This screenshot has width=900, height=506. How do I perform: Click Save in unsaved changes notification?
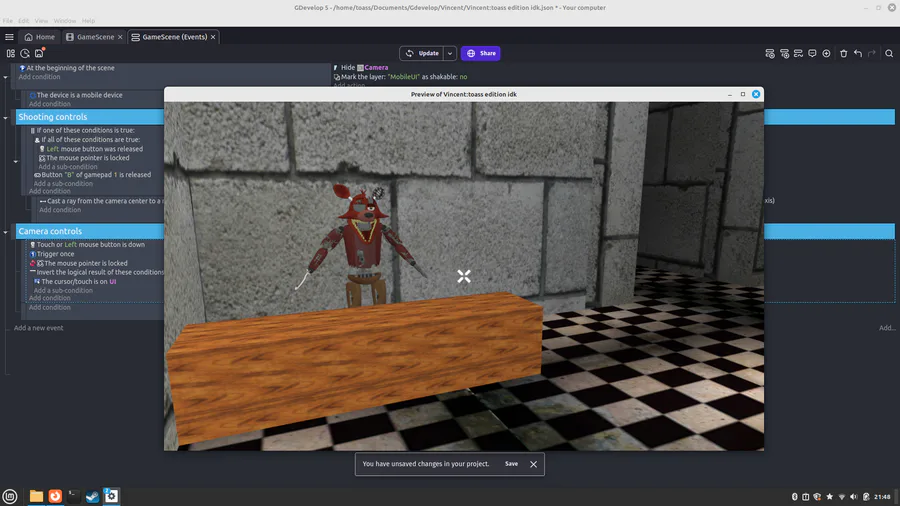[511, 464]
